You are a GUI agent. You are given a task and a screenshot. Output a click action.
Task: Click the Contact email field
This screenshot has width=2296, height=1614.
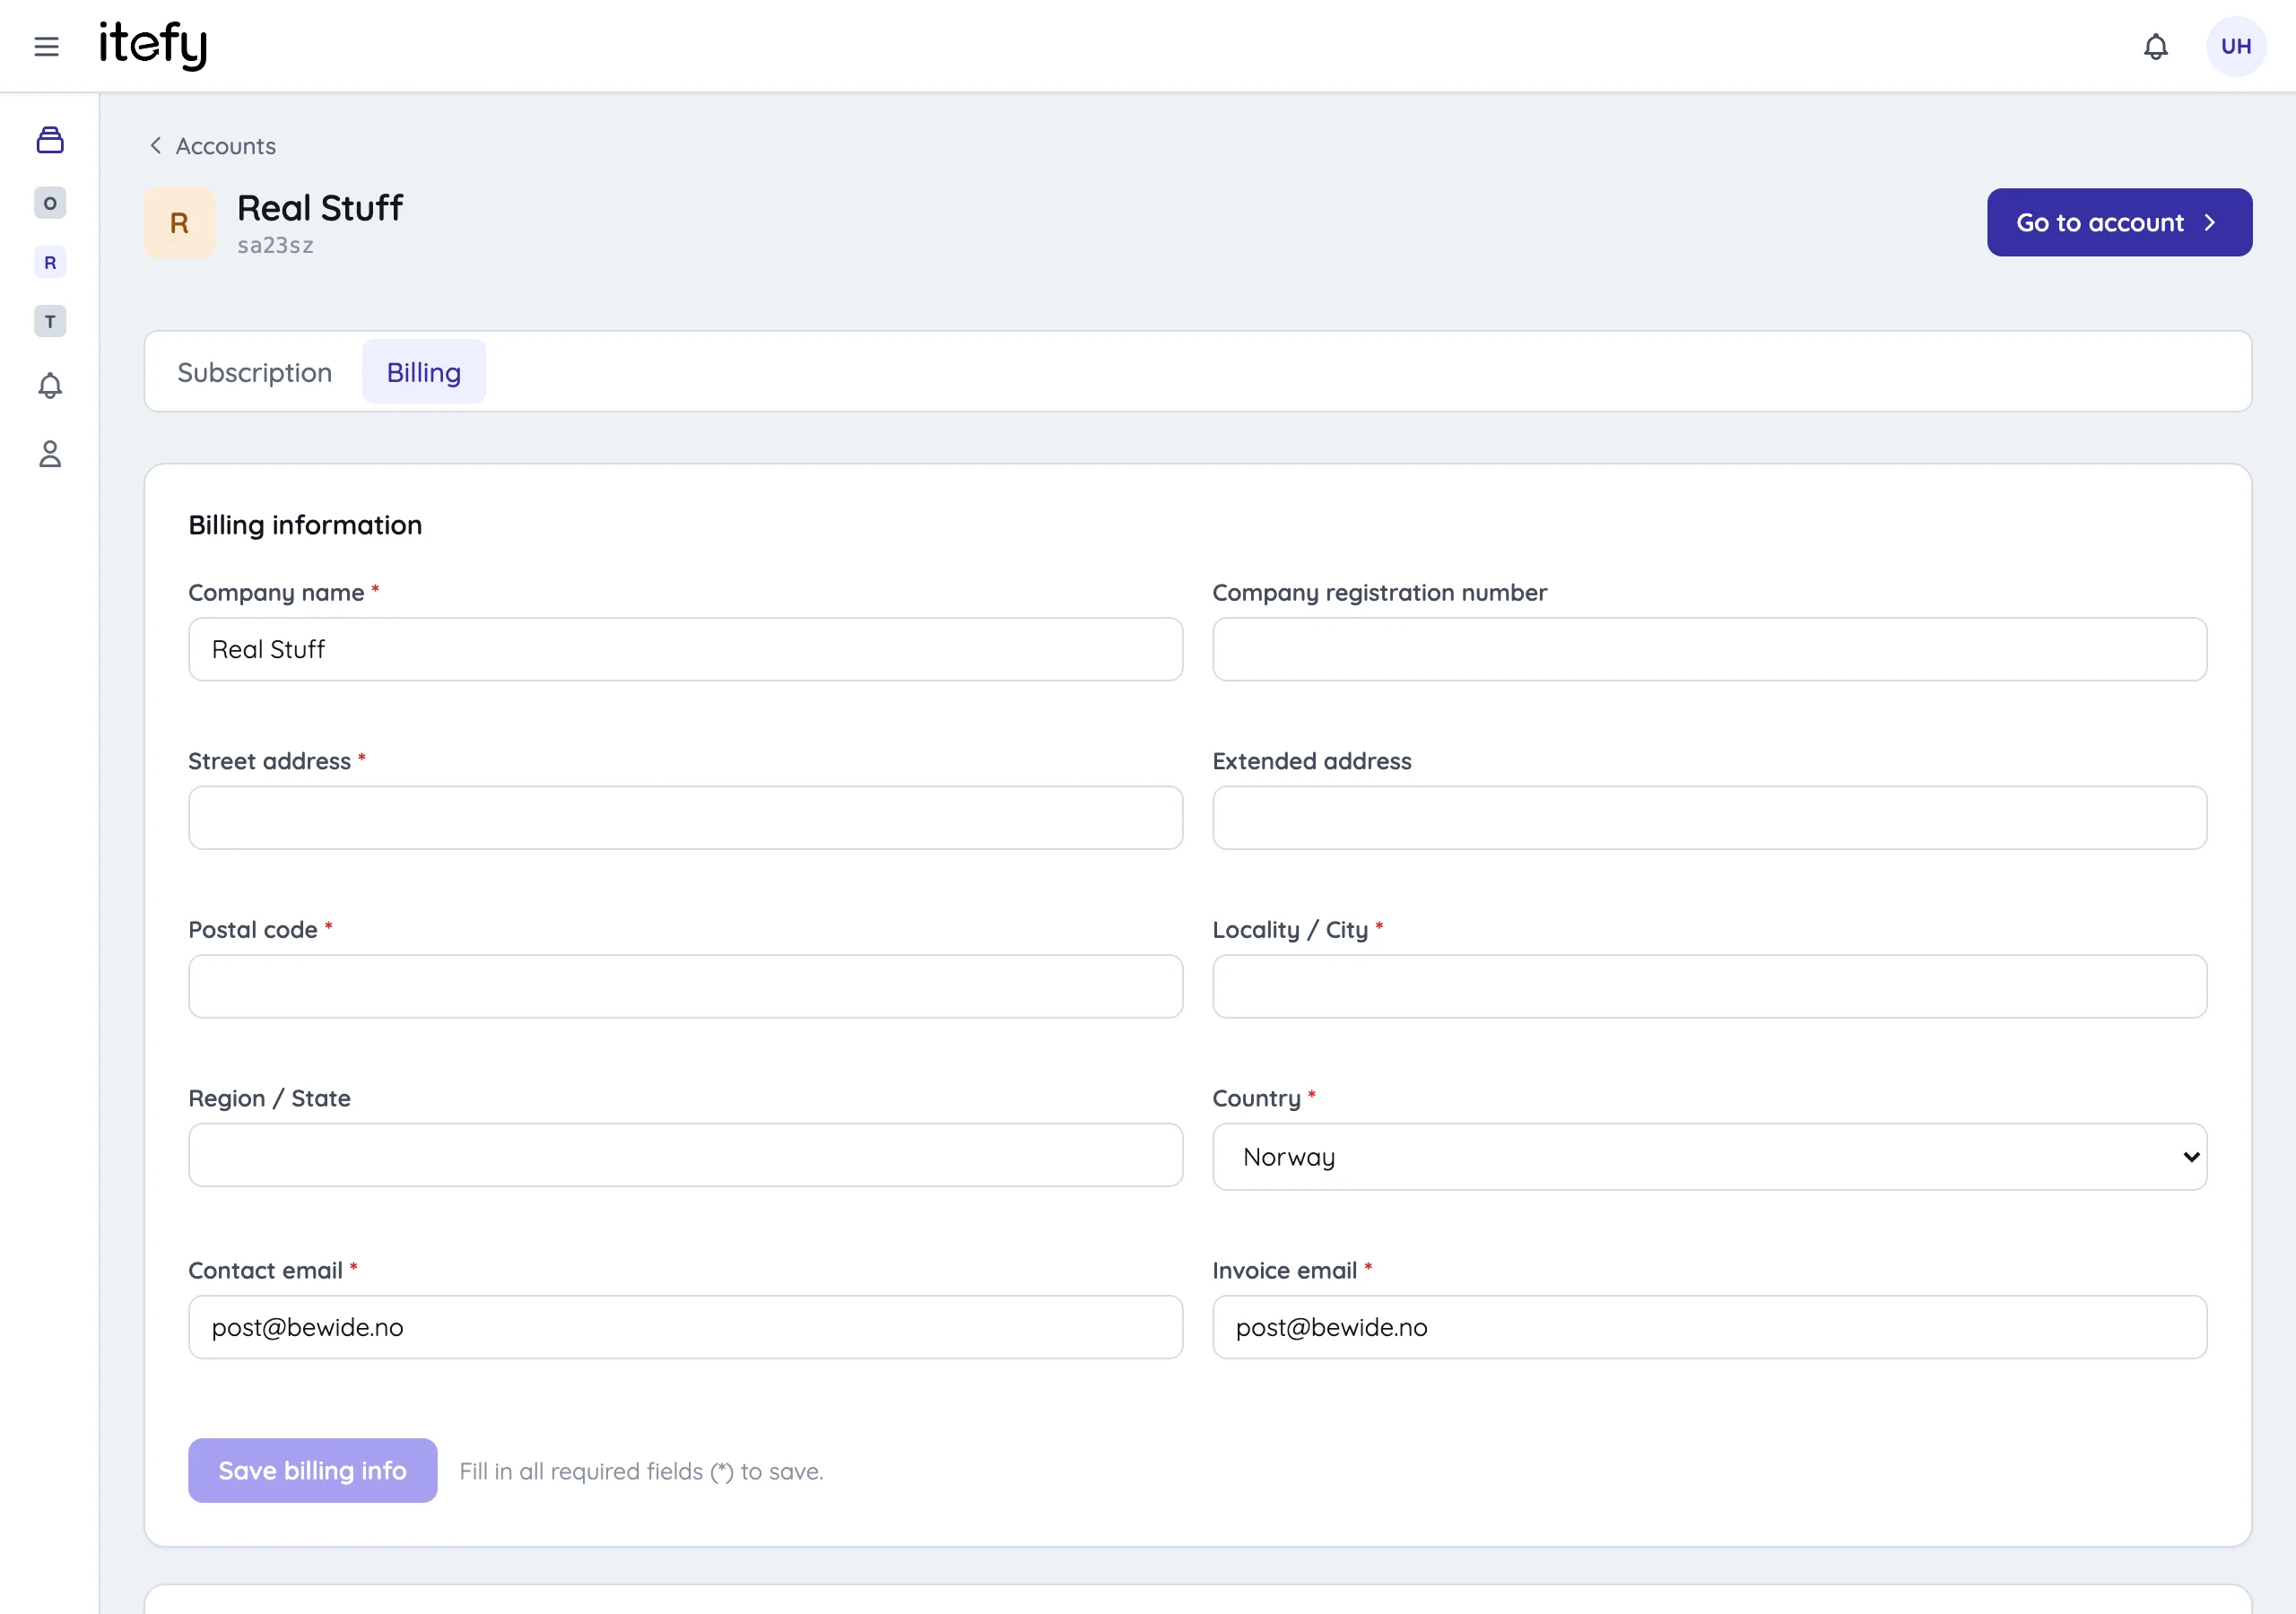pos(685,1327)
